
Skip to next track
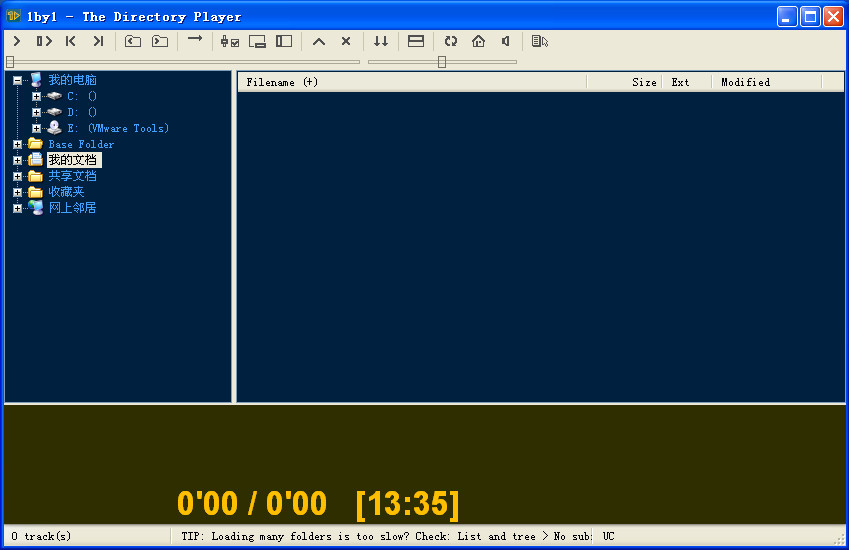(x=98, y=41)
